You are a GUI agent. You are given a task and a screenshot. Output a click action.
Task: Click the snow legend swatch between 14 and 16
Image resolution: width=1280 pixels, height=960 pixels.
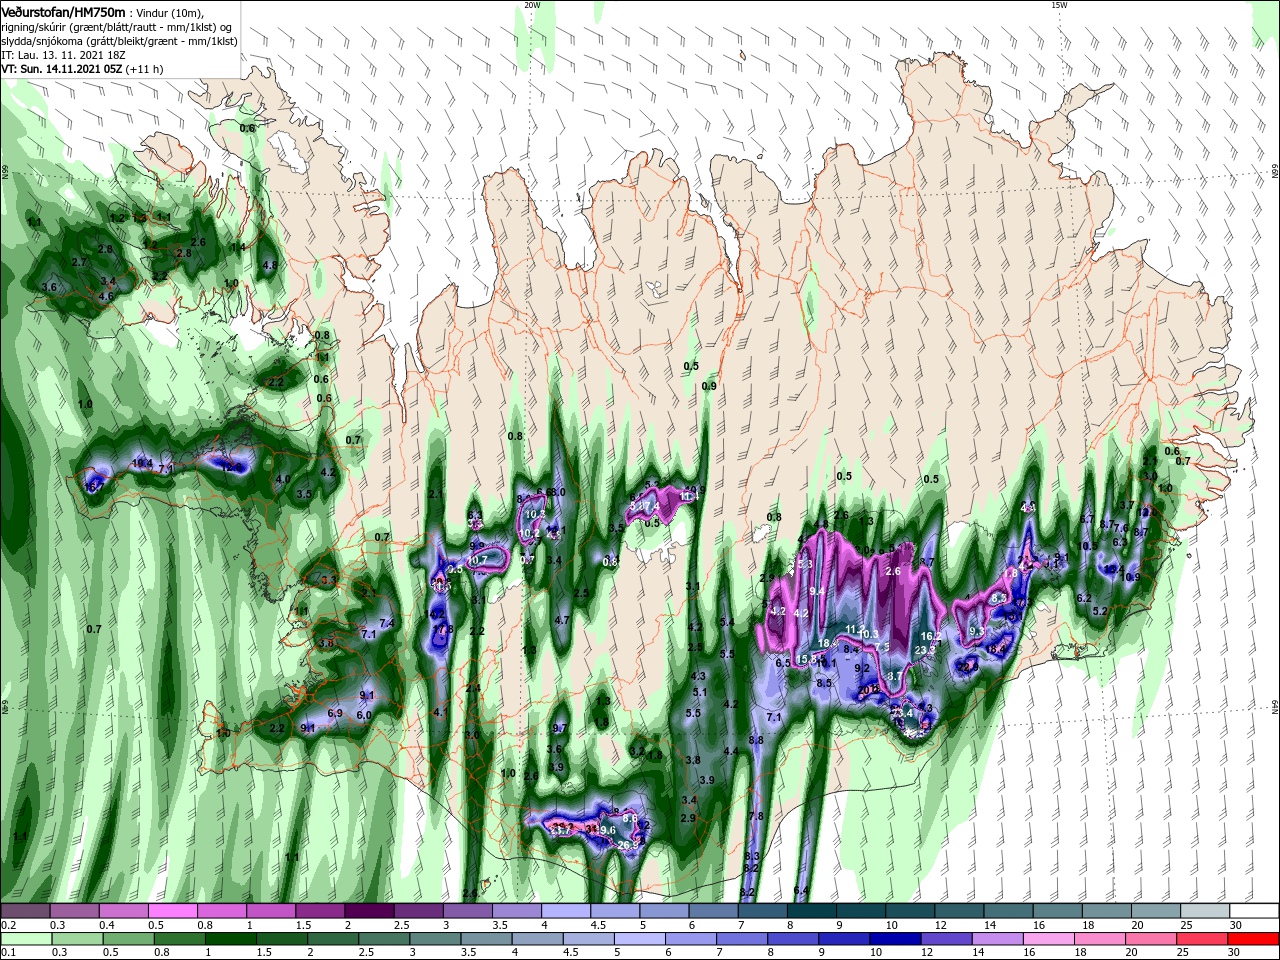[1009, 911]
